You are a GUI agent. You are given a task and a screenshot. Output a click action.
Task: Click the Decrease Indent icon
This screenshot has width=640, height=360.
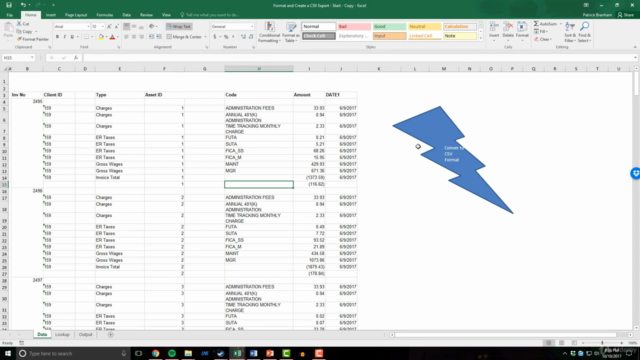tap(151, 37)
